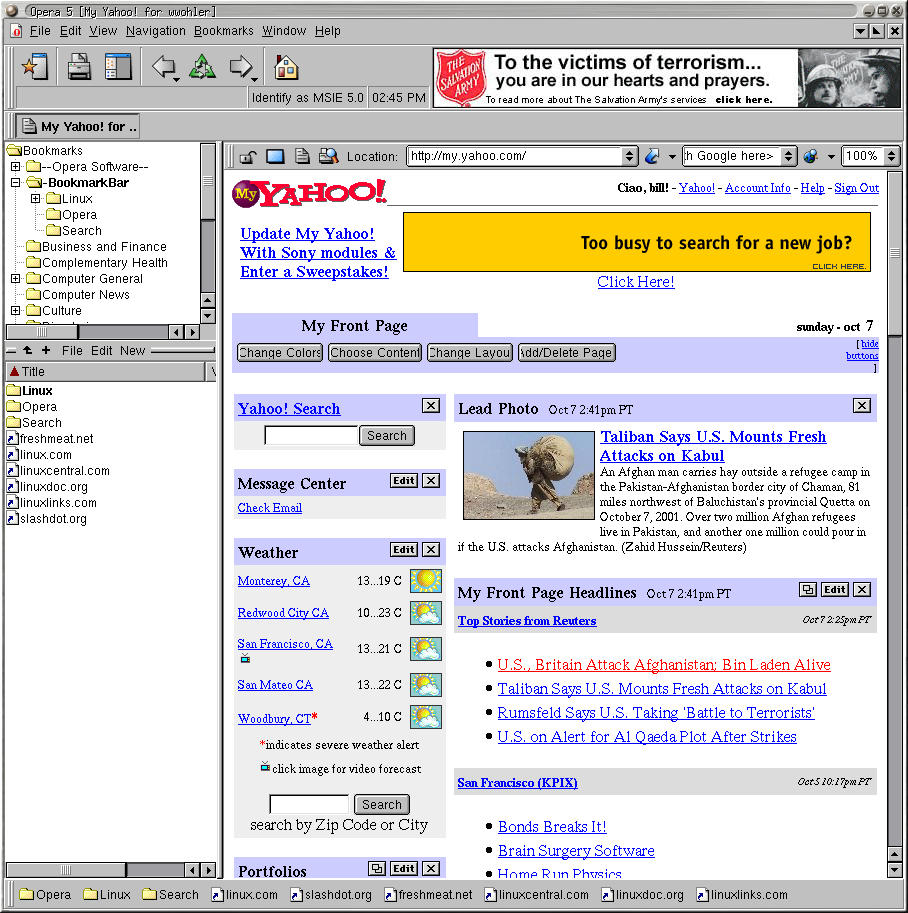Screen dimensions: 908x913
Task: Open the Bookmarks menu
Action: click(x=224, y=31)
